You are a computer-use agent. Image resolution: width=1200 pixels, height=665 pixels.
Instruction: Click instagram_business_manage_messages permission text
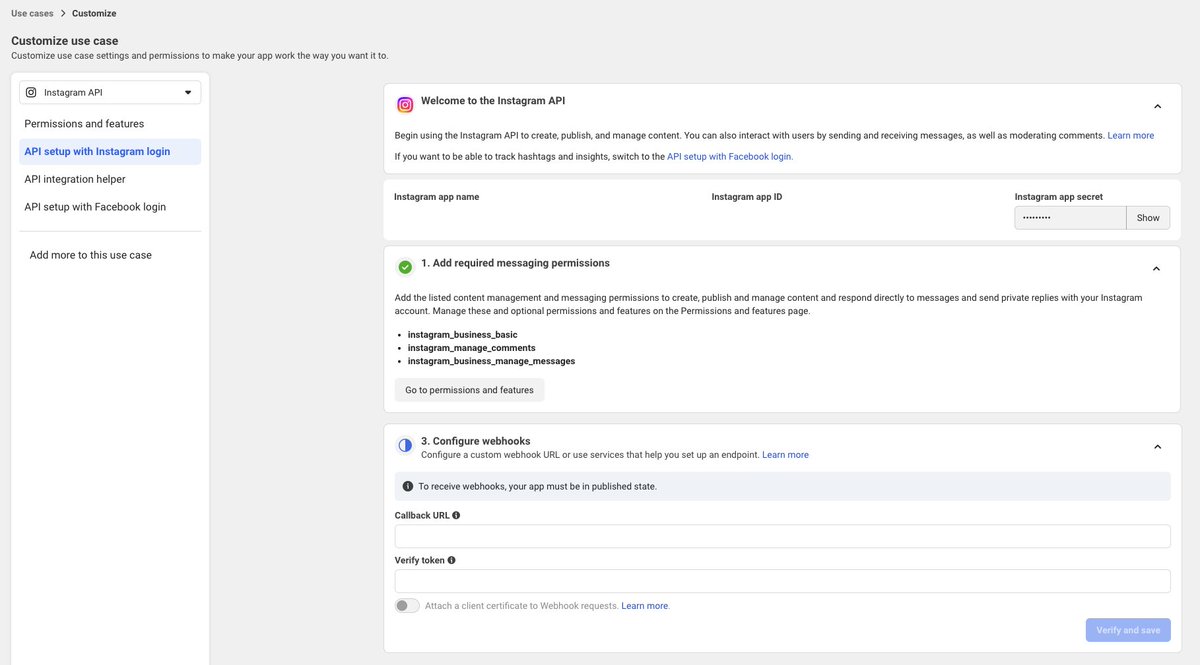[491, 361]
